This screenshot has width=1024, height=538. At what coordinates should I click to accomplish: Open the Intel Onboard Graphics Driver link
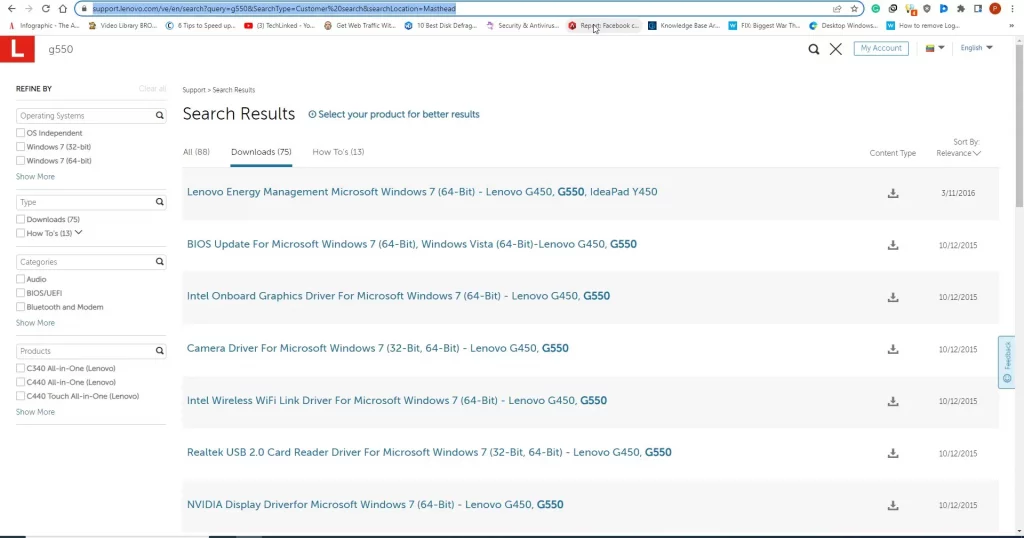(398, 296)
